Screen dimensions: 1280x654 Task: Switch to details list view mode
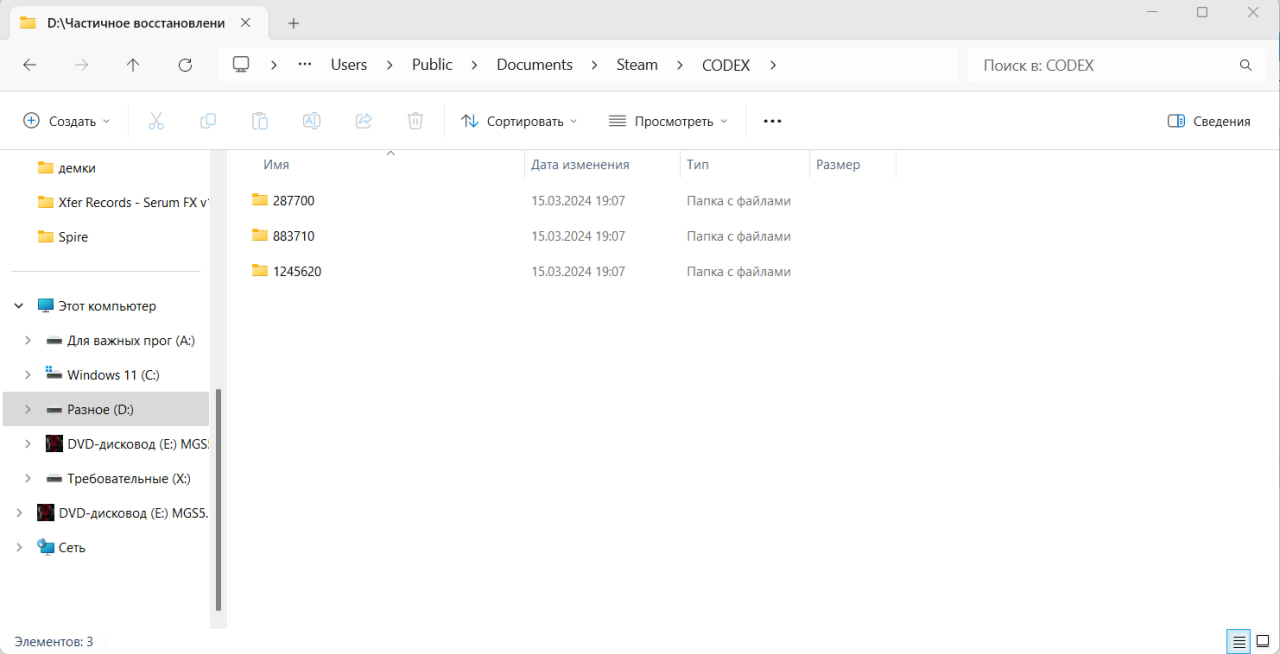tap(1239, 641)
